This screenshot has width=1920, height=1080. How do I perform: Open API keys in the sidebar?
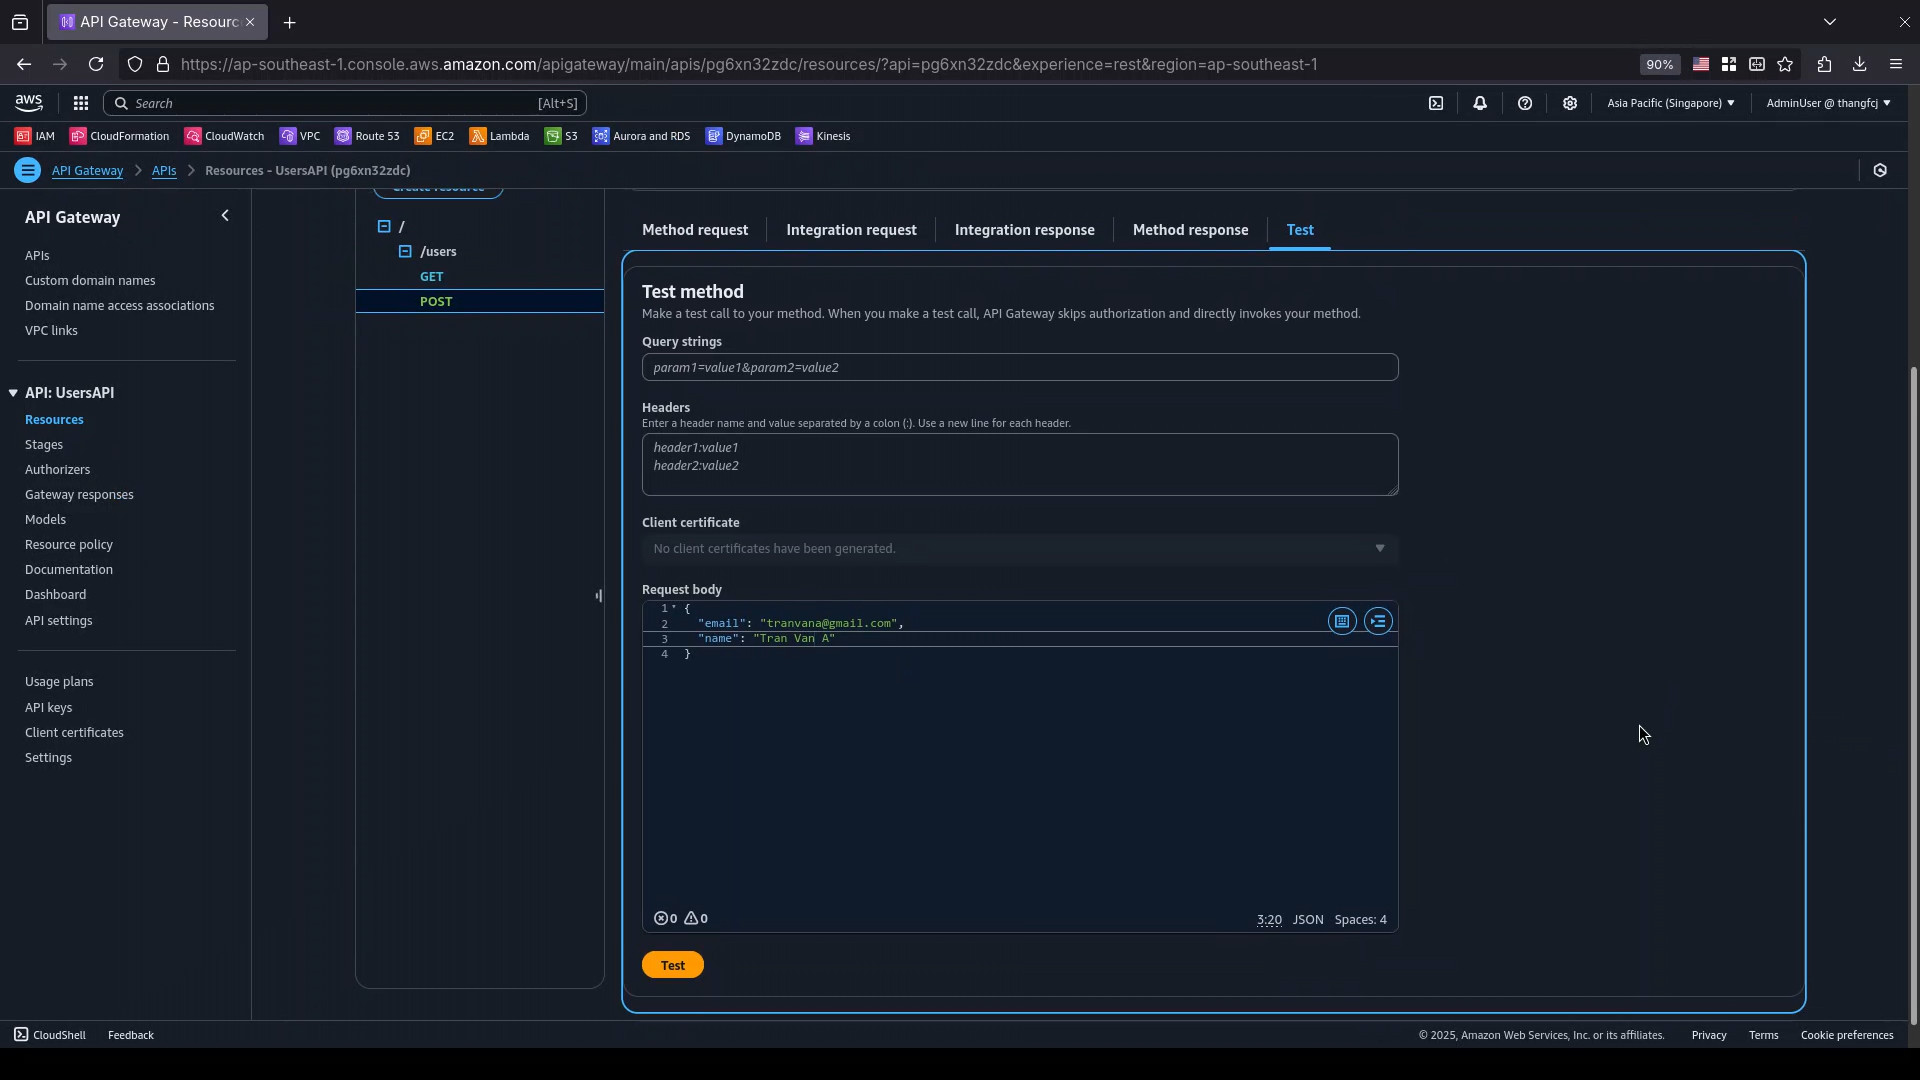(x=48, y=707)
